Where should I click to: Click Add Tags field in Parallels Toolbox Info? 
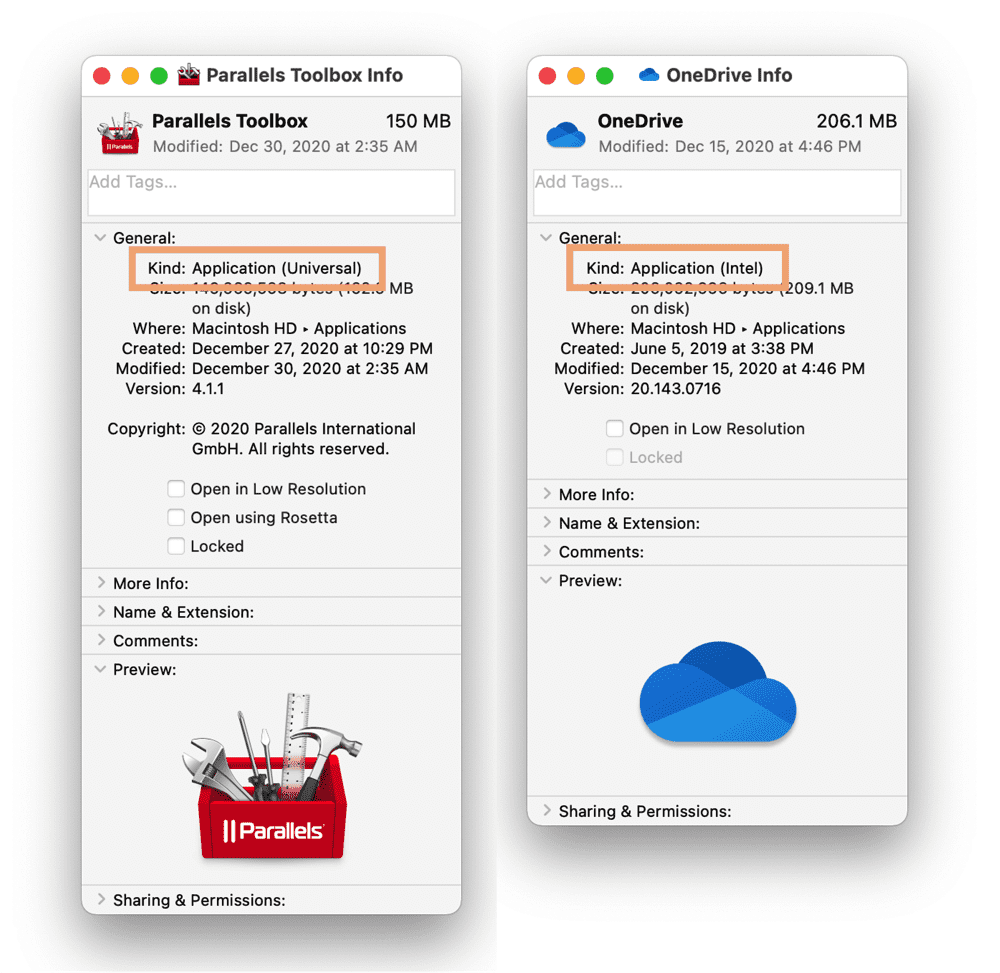tap(272, 193)
